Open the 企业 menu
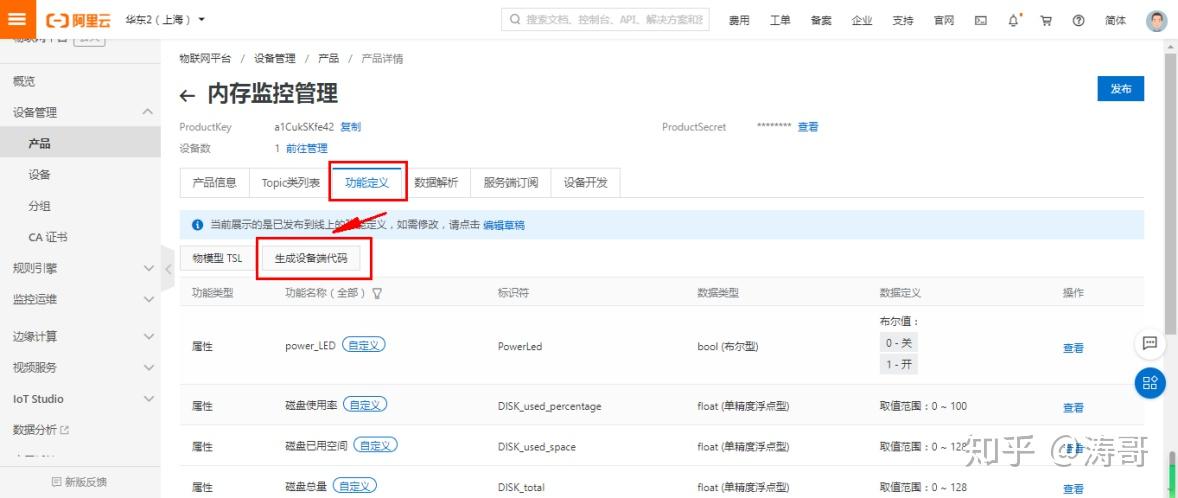 pos(862,20)
